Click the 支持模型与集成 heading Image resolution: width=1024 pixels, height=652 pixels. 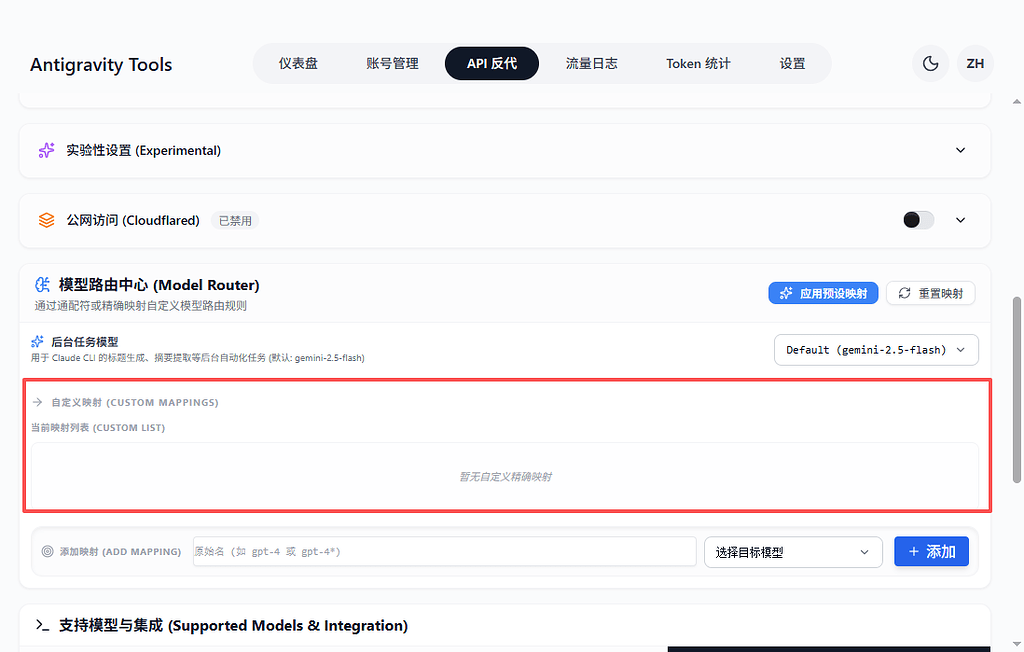click(x=233, y=626)
